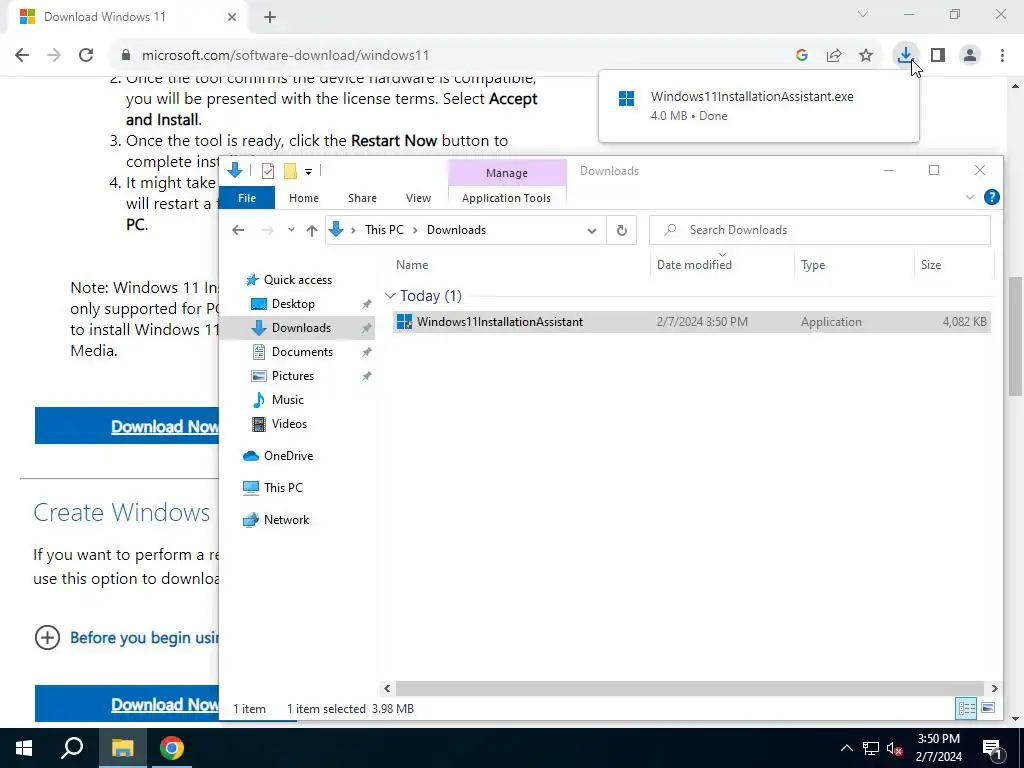Open This PC in navigation pane
This screenshot has height=768, width=1024.
pyautogui.click(x=283, y=488)
